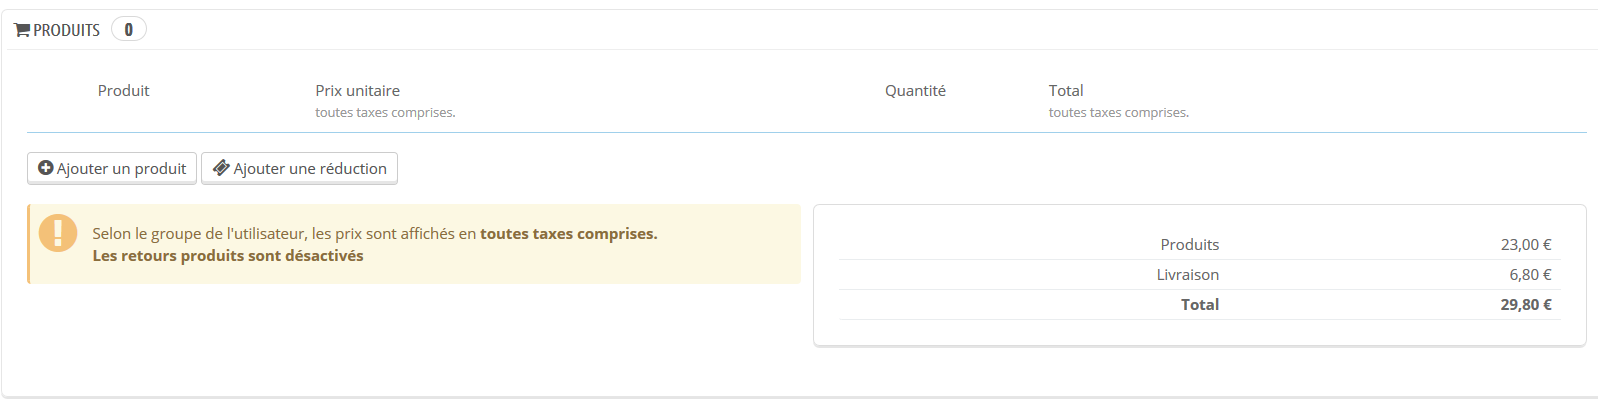Click the Prix unitaire column header
This screenshot has height=401, width=1598.
358,90
